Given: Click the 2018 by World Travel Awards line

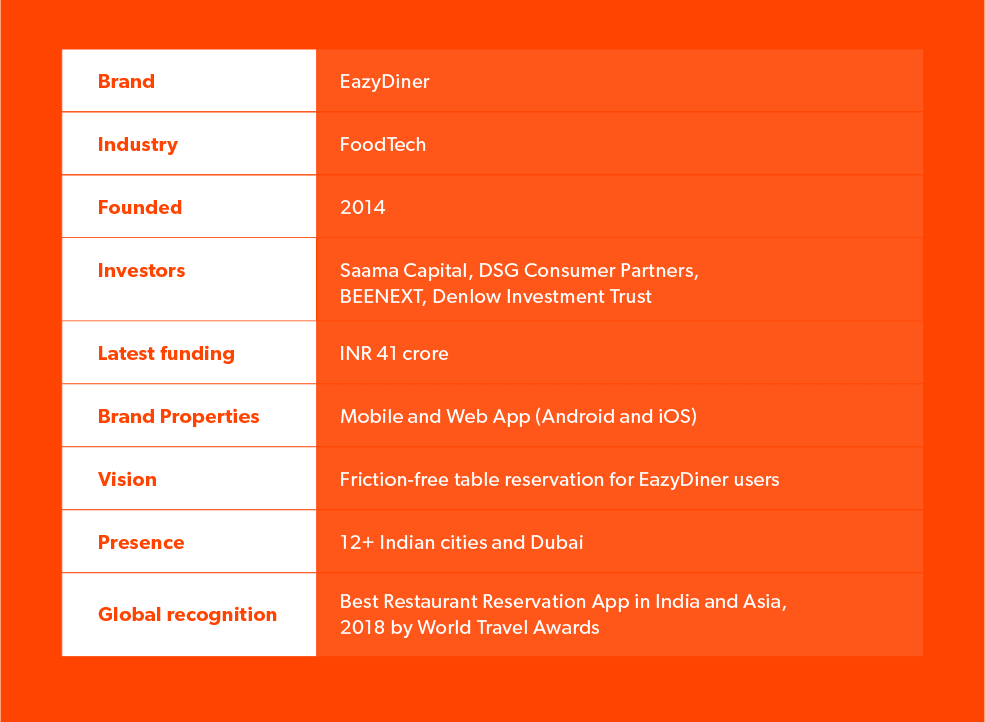Looking at the screenshot, I should pos(469,627).
